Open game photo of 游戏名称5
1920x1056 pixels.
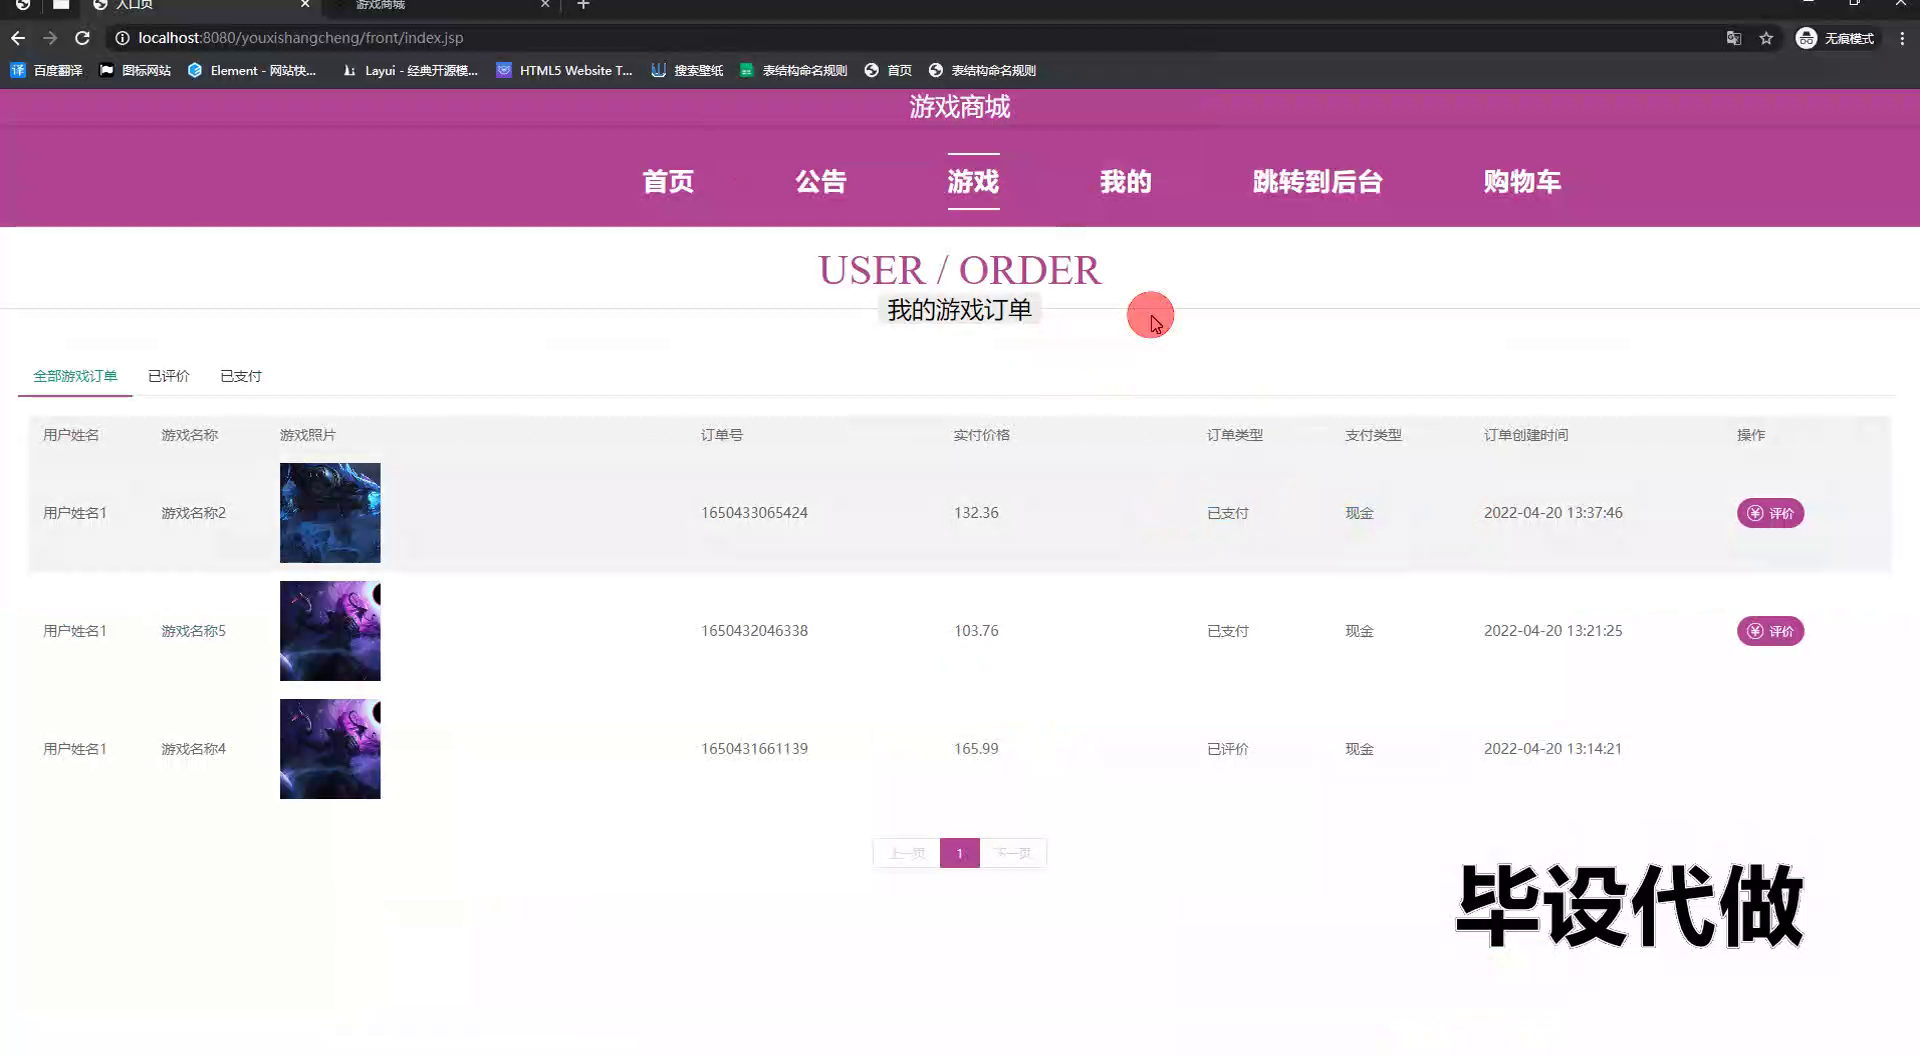pyautogui.click(x=330, y=631)
